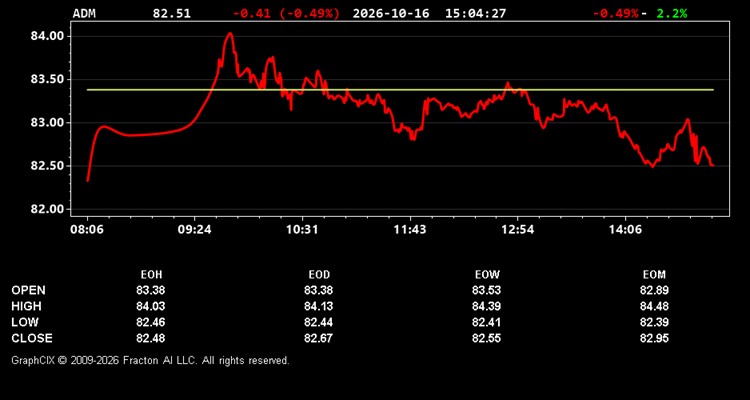Image resolution: width=750 pixels, height=400 pixels.
Task: Click EOD low value 82.44
Action: click(x=319, y=322)
